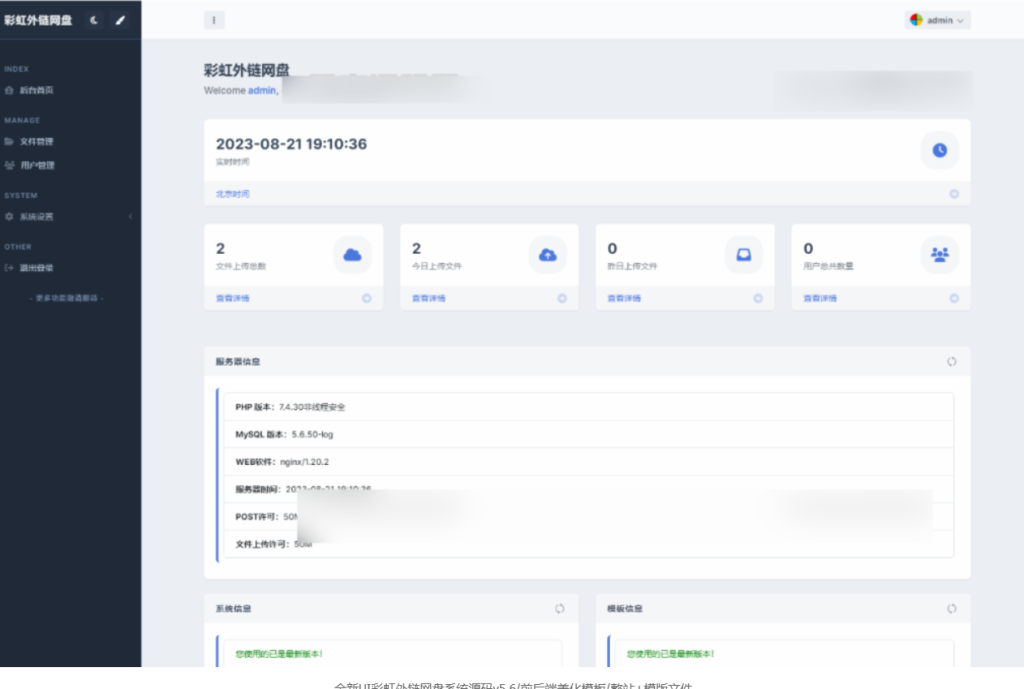This screenshot has height=689, width=1024.
Task: Click the cloud icon for 文件上传总数
Action: coord(352,255)
